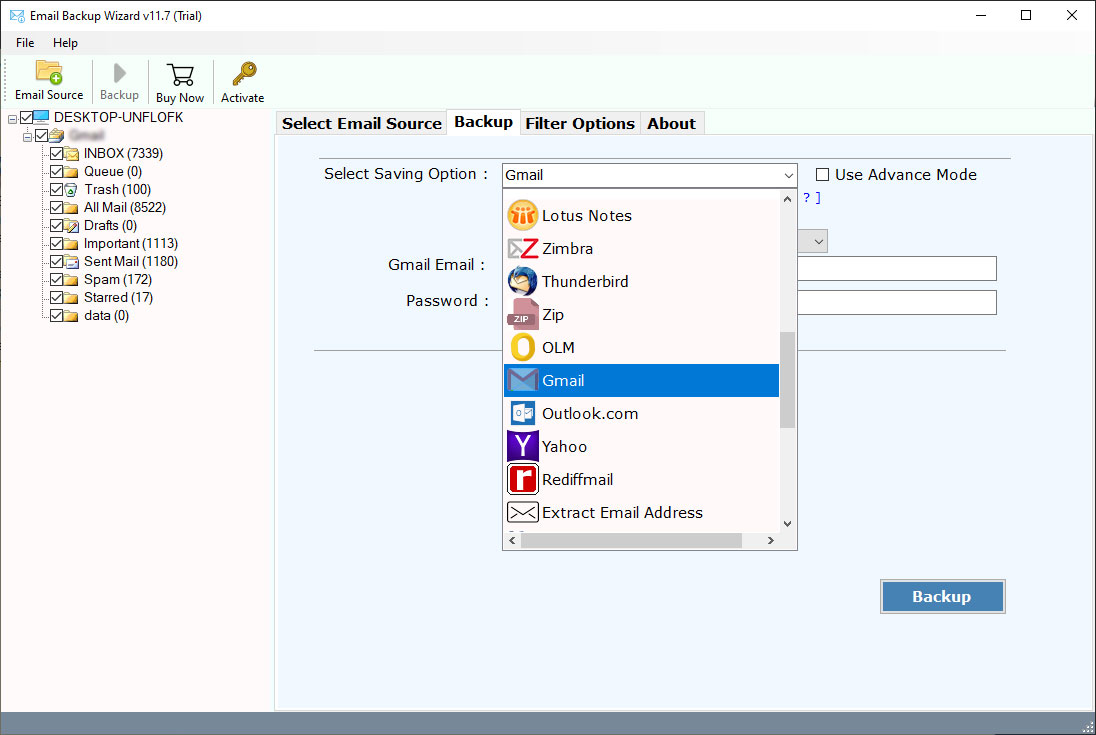
Task: Select the Rediffmail icon in list
Action: tap(522, 479)
